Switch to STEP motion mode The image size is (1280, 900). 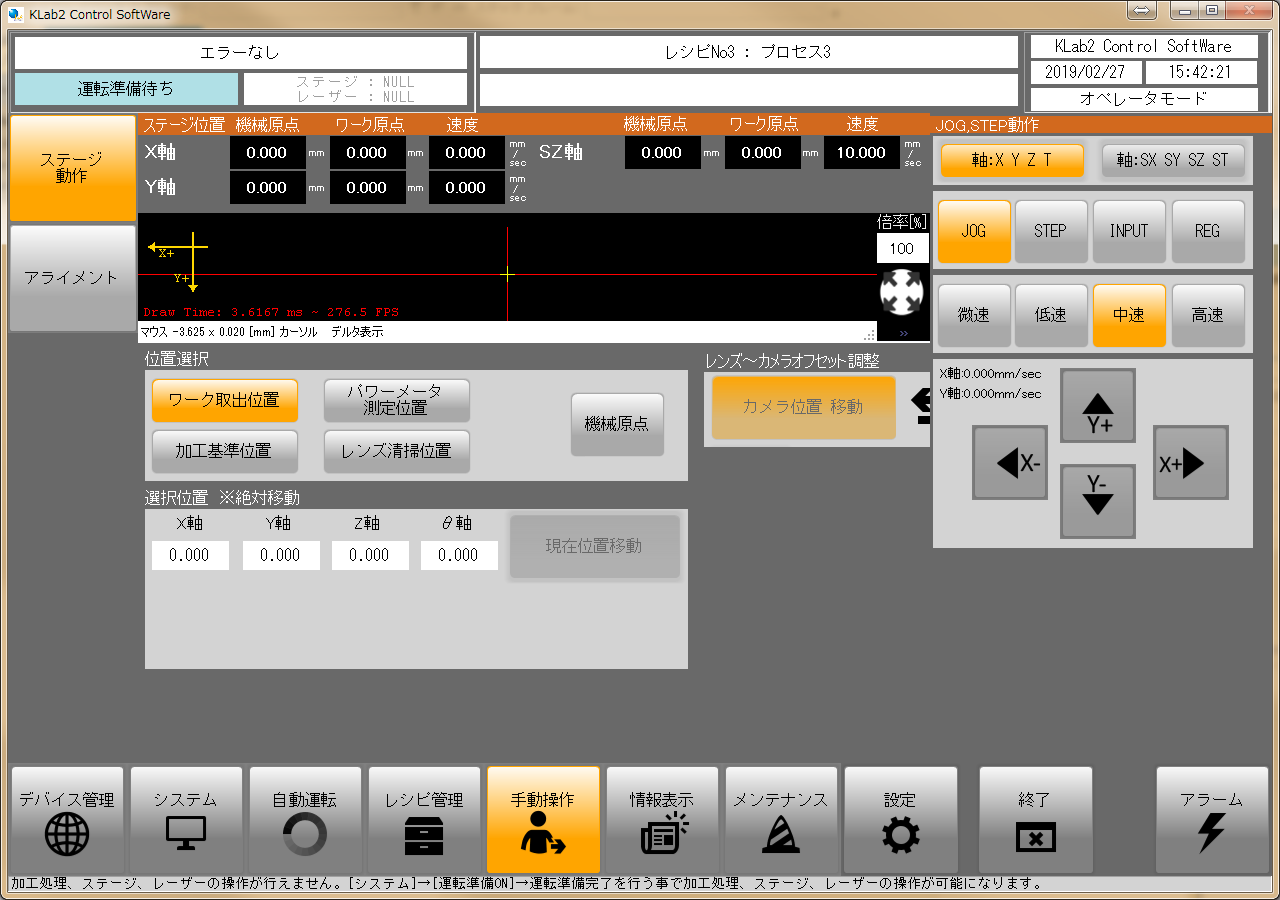click(x=1050, y=231)
